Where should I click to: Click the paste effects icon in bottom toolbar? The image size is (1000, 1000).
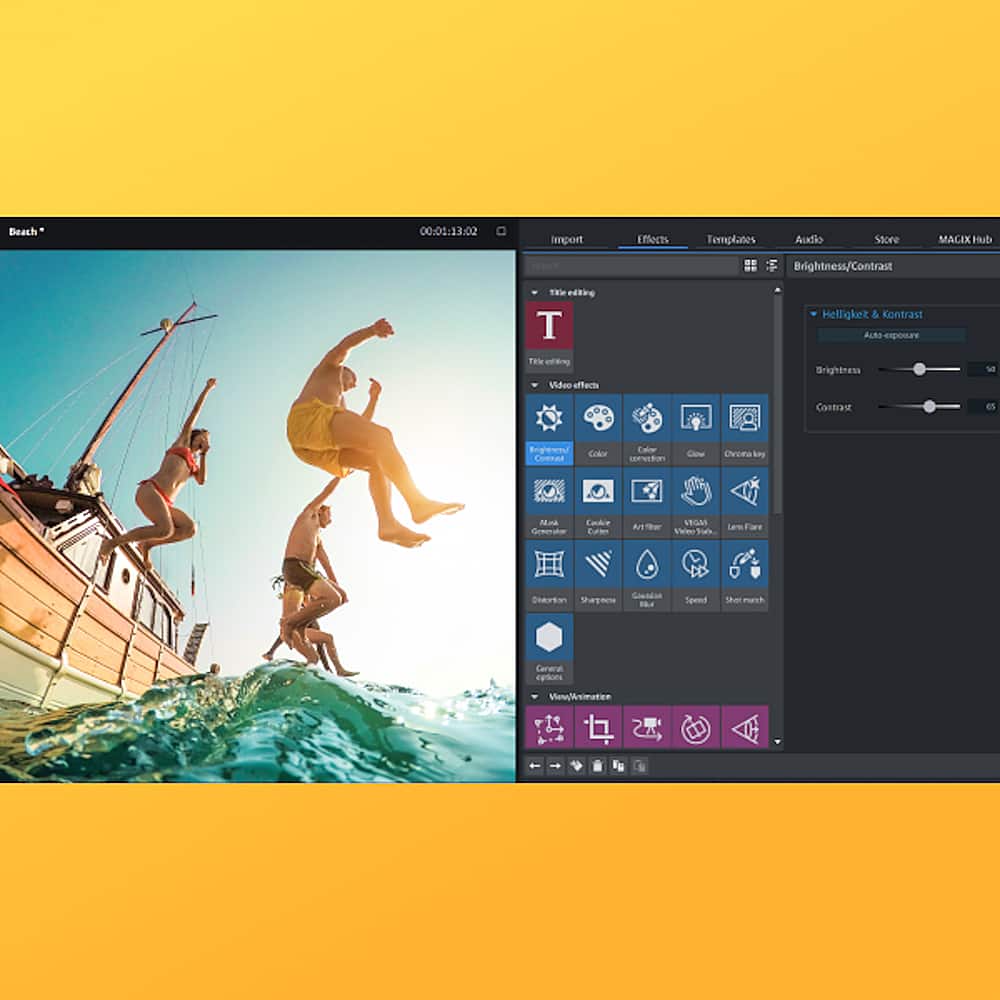(639, 766)
